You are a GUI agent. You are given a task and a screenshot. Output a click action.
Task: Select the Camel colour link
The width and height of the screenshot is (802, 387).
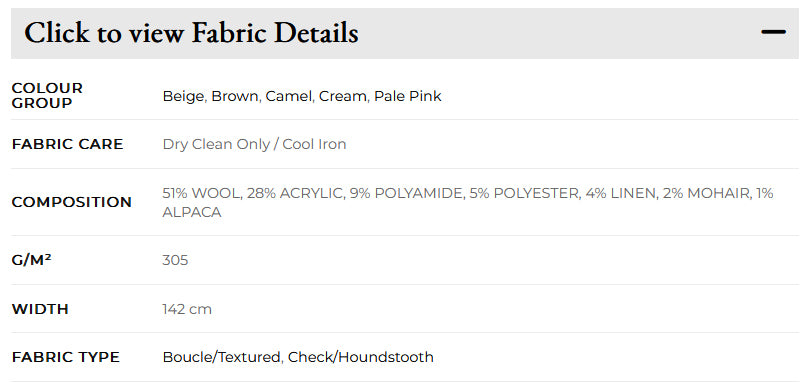tap(288, 96)
